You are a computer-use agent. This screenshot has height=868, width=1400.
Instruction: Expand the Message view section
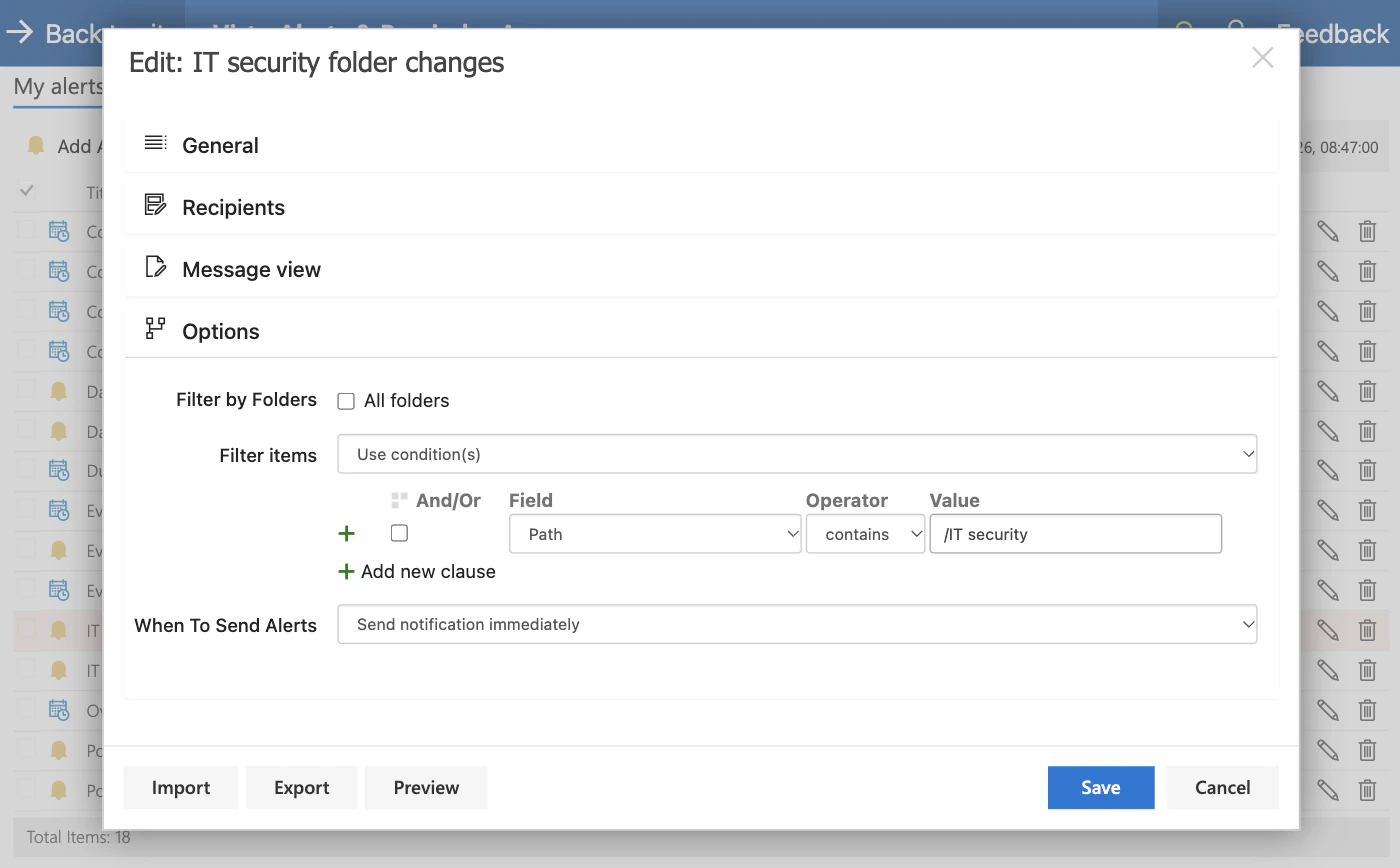click(x=701, y=269)
